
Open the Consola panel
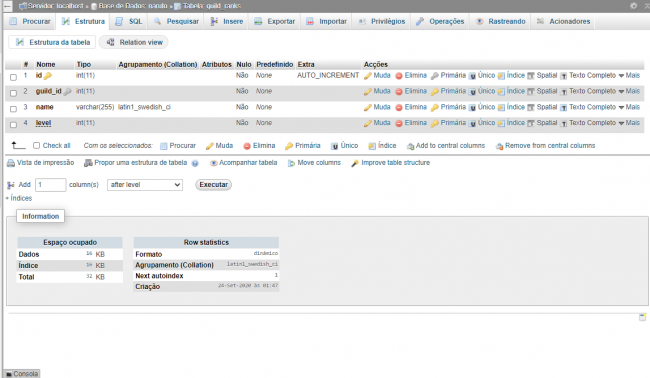[x=22, y=374]
